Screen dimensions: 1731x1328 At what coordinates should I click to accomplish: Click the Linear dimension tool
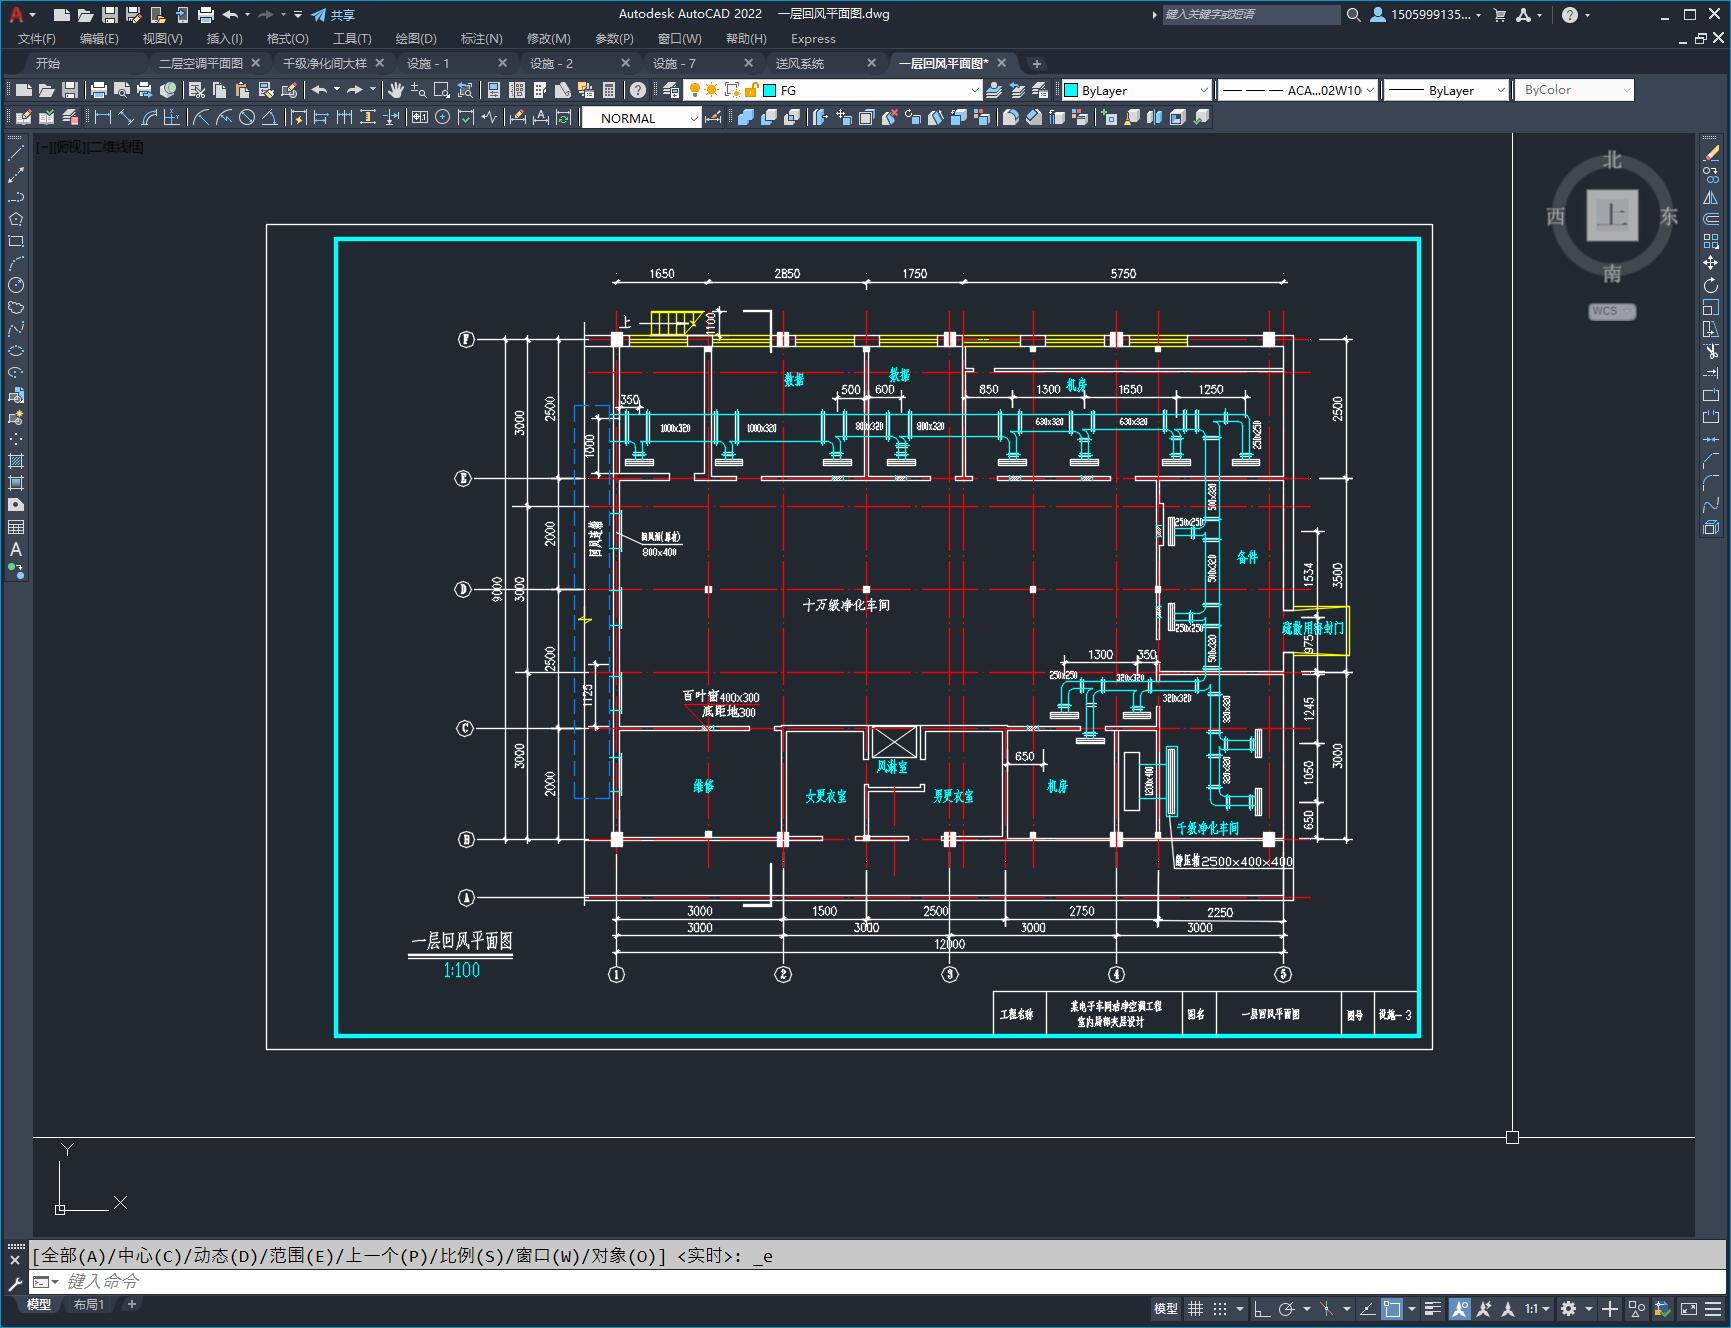(x=103, y=117)
